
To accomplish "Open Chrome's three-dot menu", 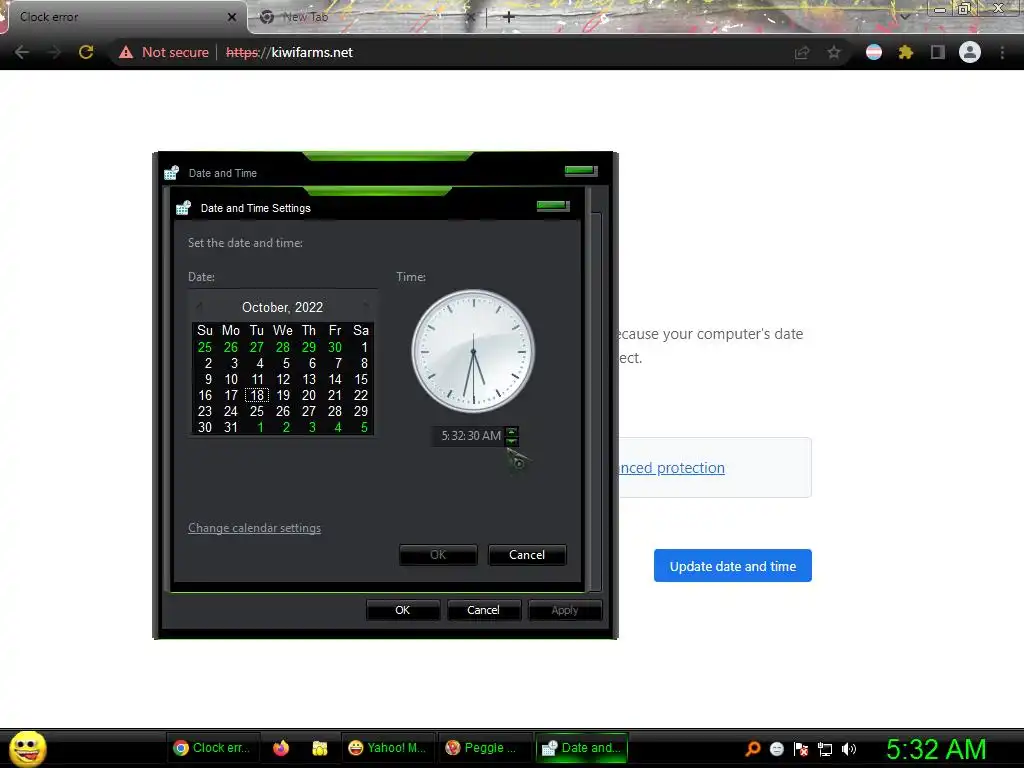I will click(x=1002, y=52).
